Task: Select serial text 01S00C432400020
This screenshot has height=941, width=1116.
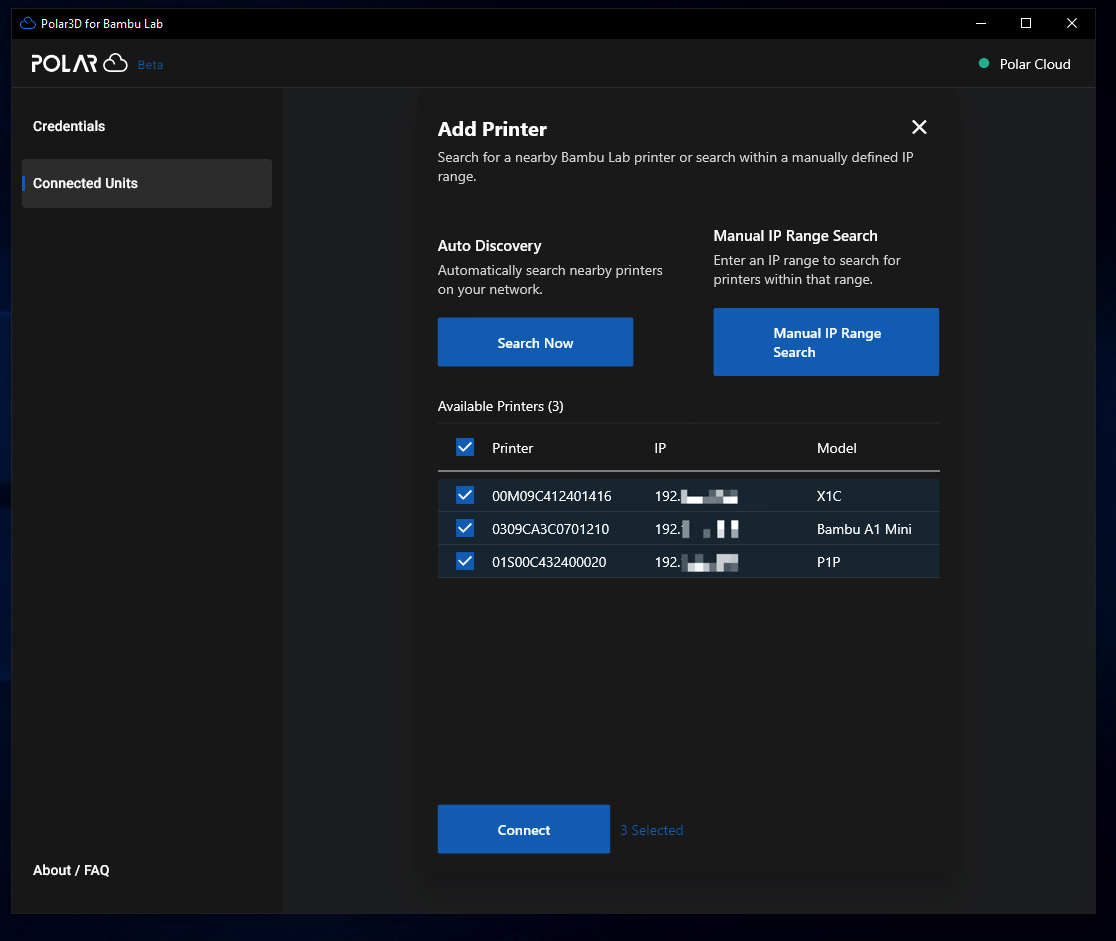Action: (549, 562)
